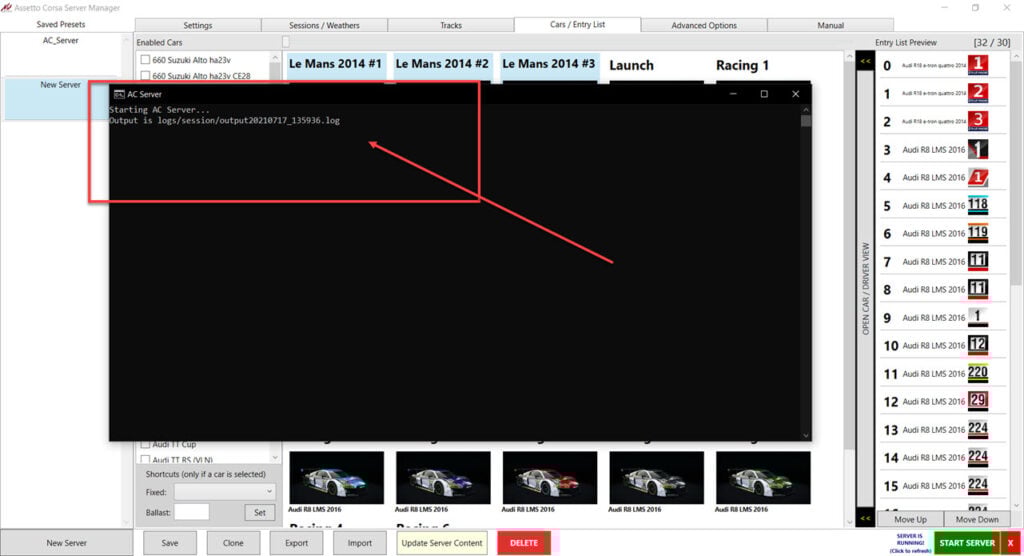This screenshot has width=1024, height=556.
Task: Click the bottom yellow << collapse arrows
Action: 865,518
